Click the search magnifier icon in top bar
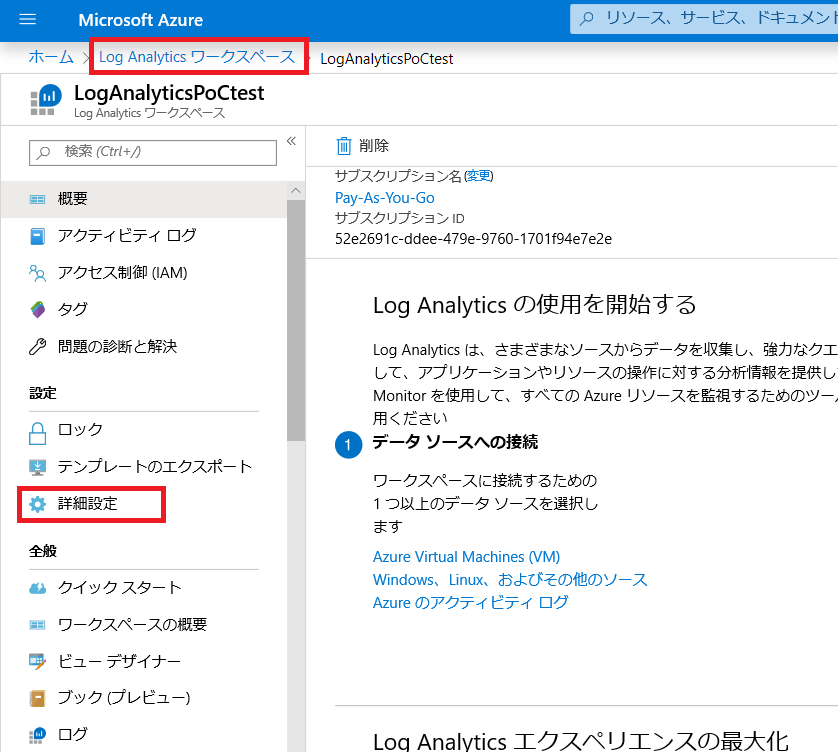Screen dimensions: 838x752 tap(586, 19)
